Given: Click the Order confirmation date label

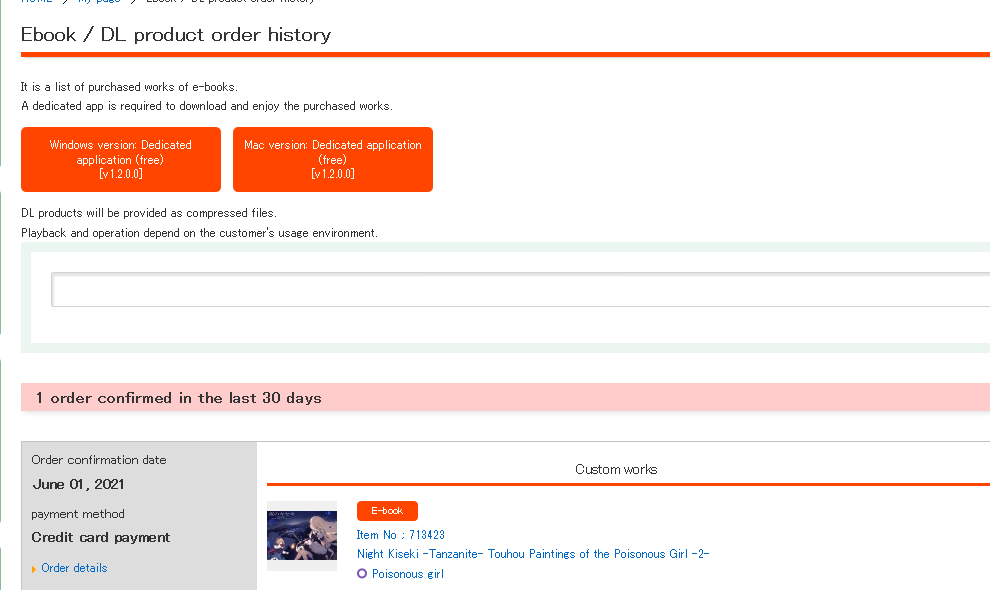Looking at the screenshot, I should pyautogui.click(x=99, y=460).
